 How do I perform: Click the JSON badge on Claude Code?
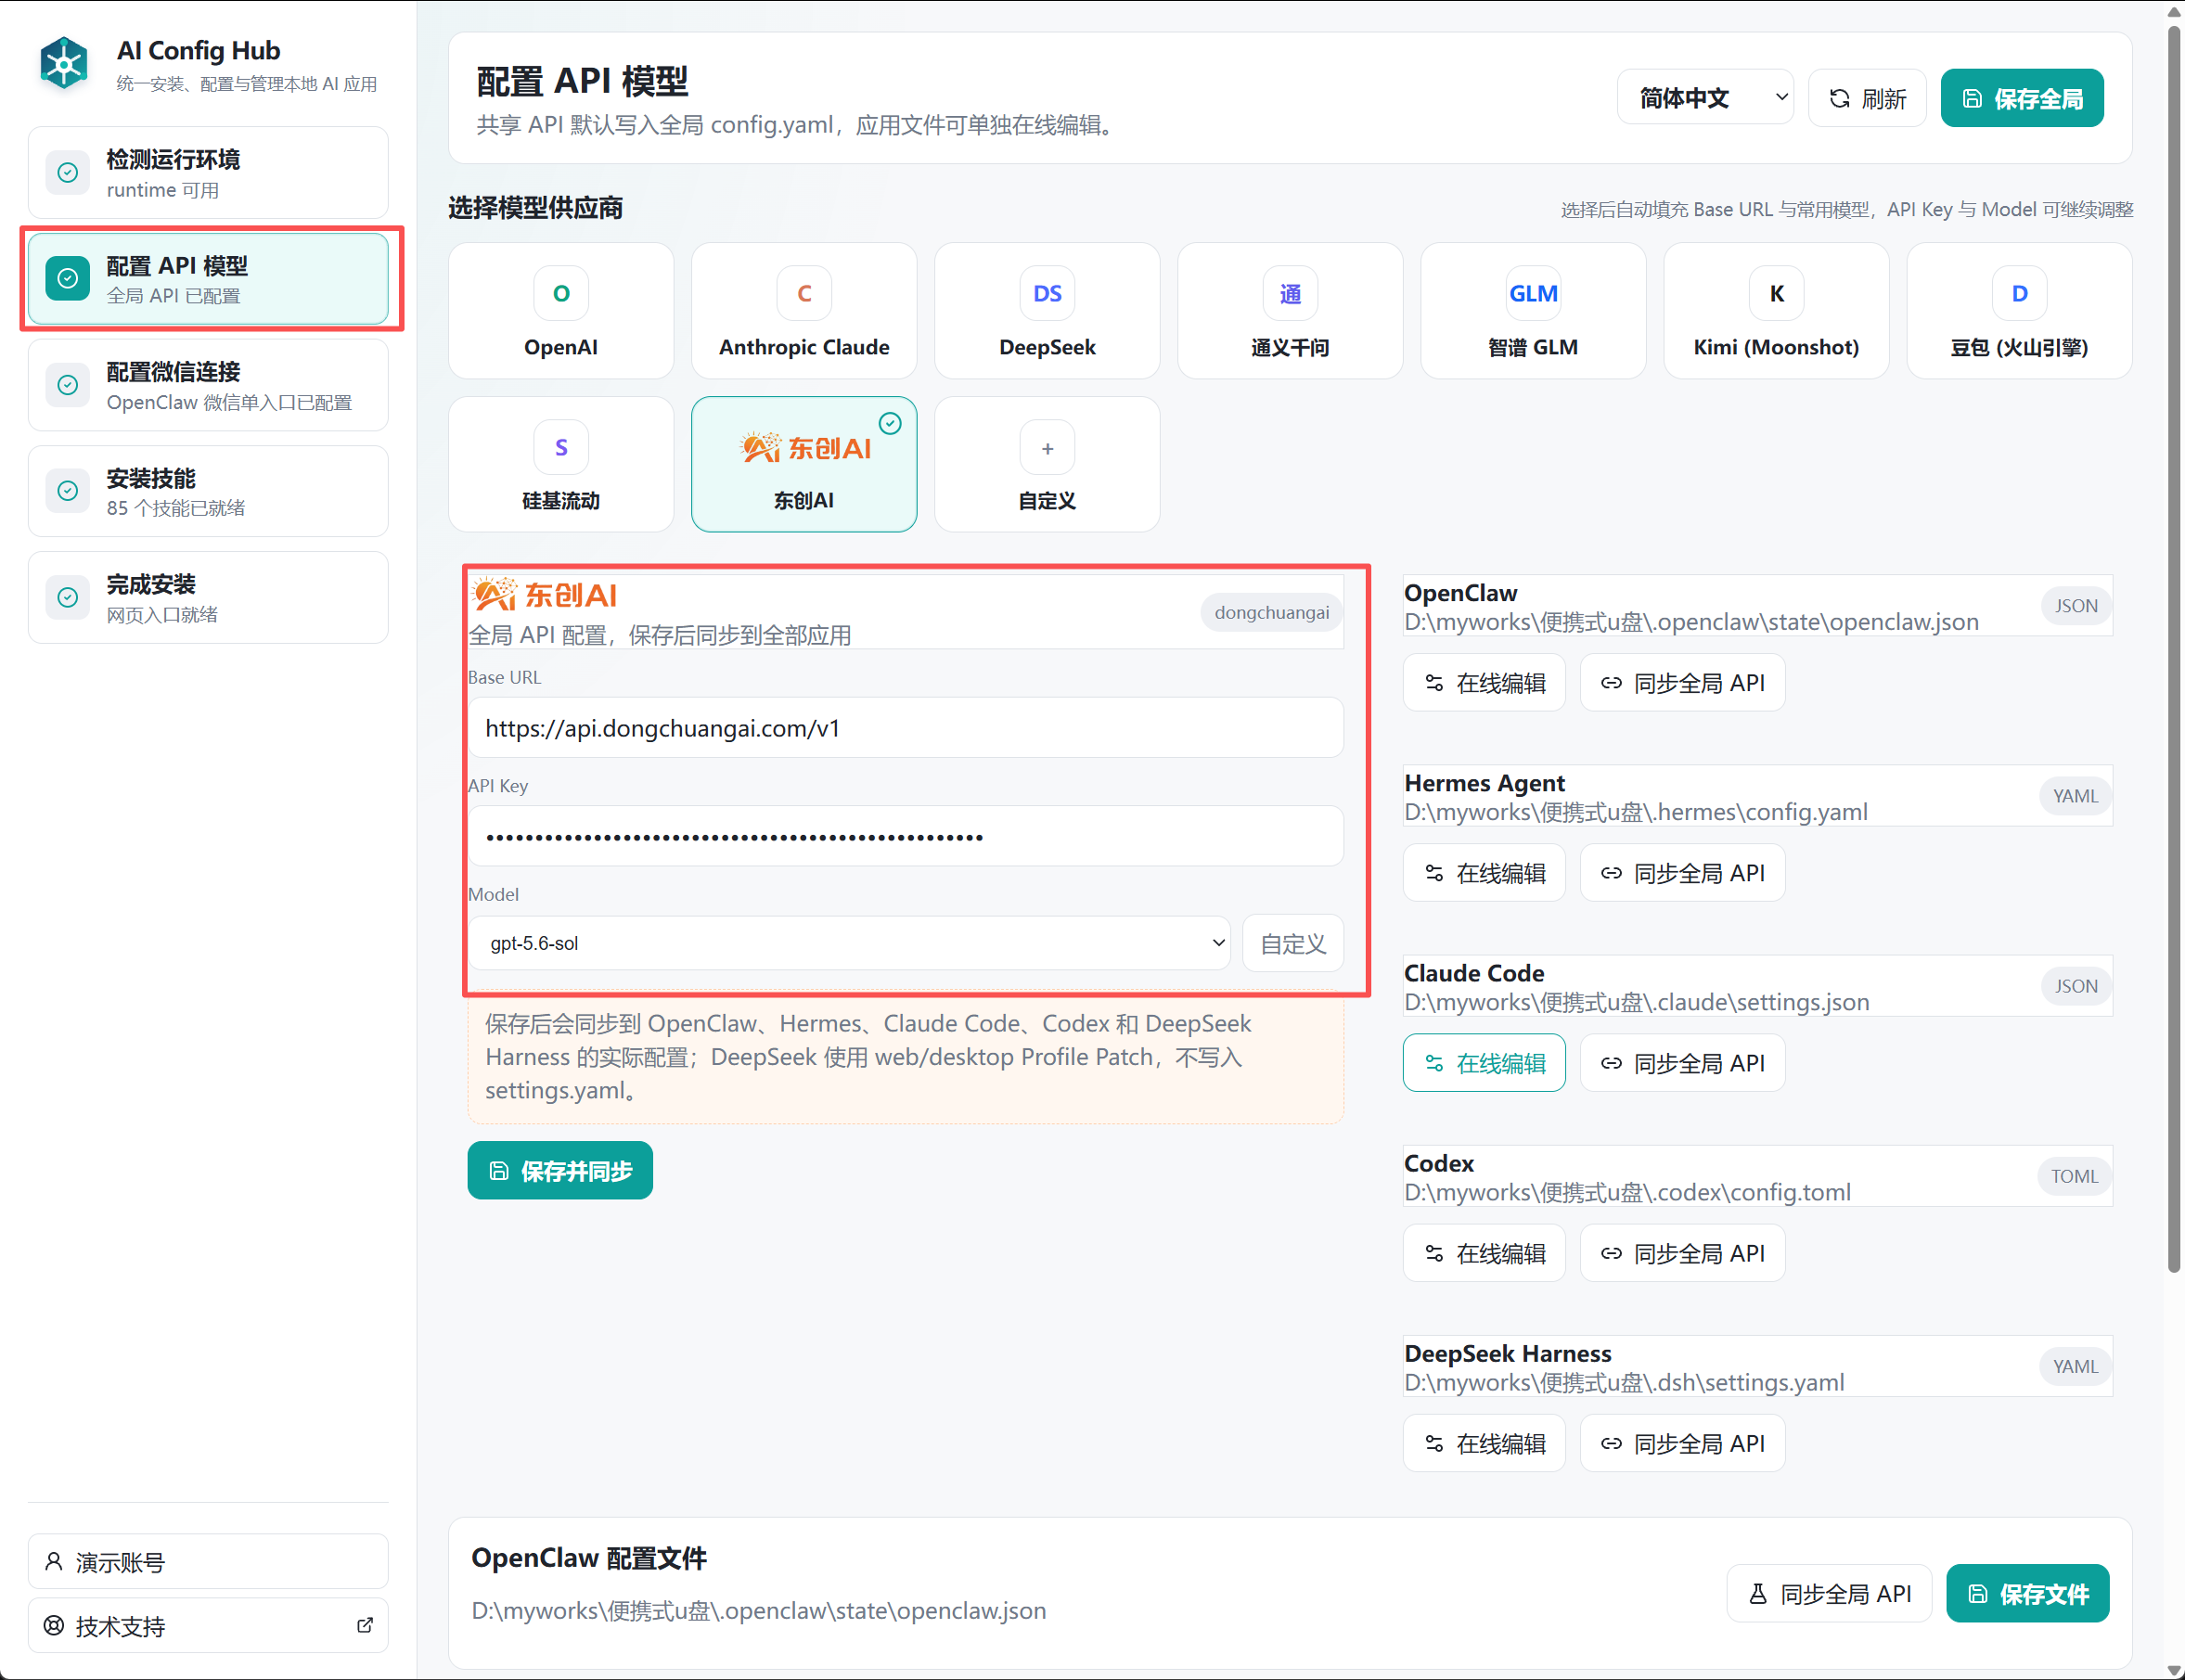(2076, 986)
